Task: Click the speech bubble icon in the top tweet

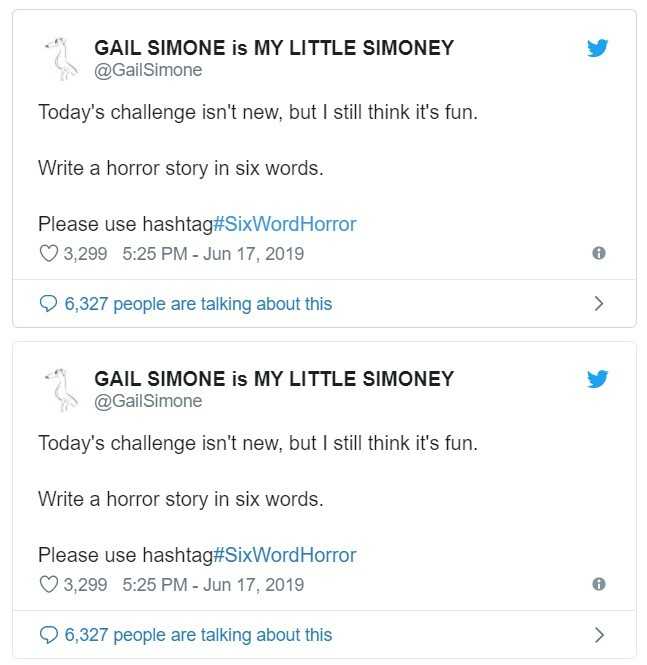Action: pyautogui.click(x=49, y=304)
